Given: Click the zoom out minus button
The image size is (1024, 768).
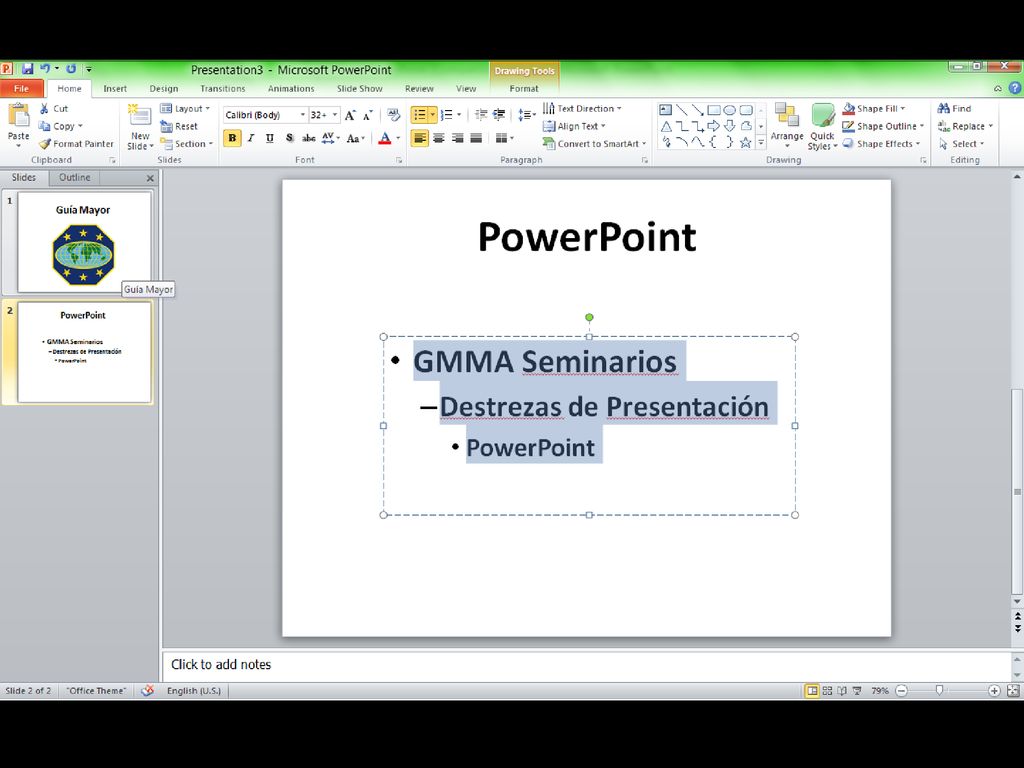Looking at the screenshot, I should [902, 690].
